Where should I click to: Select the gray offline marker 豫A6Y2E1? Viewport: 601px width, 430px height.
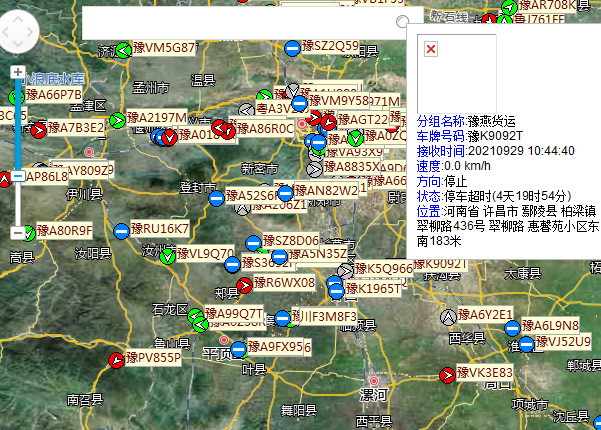(449, 316)
